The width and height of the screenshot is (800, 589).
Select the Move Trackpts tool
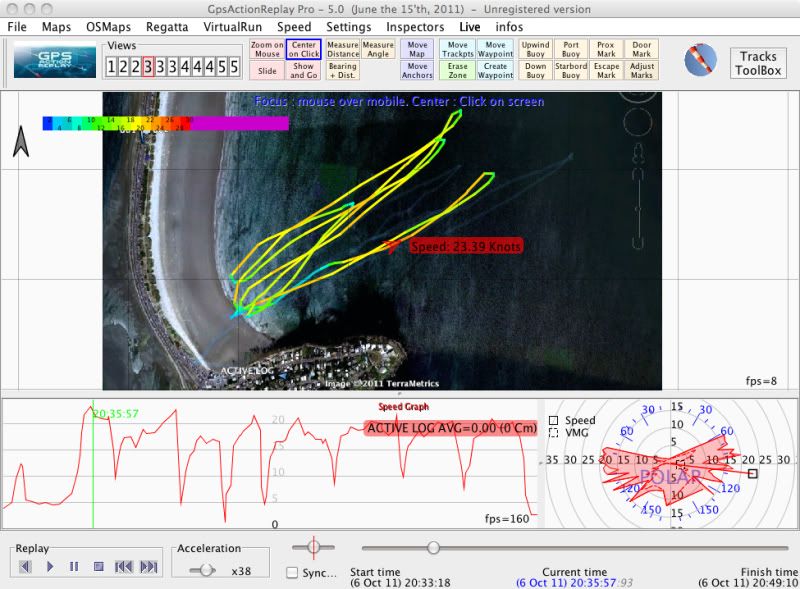(x=458, y=50)
